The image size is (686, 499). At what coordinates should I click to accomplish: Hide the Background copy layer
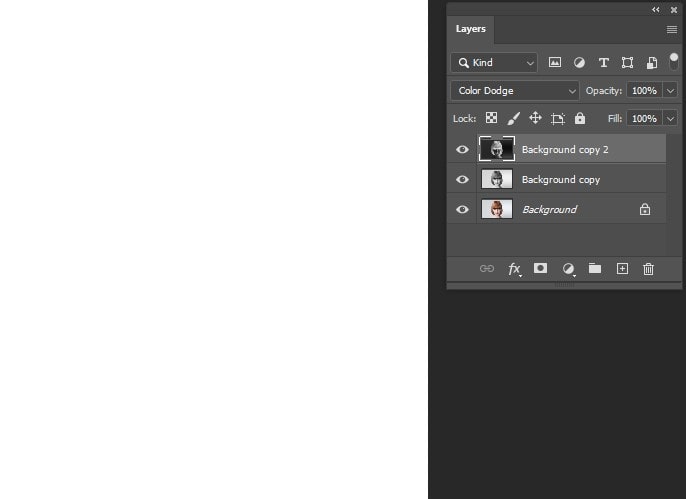pos(462,179)
